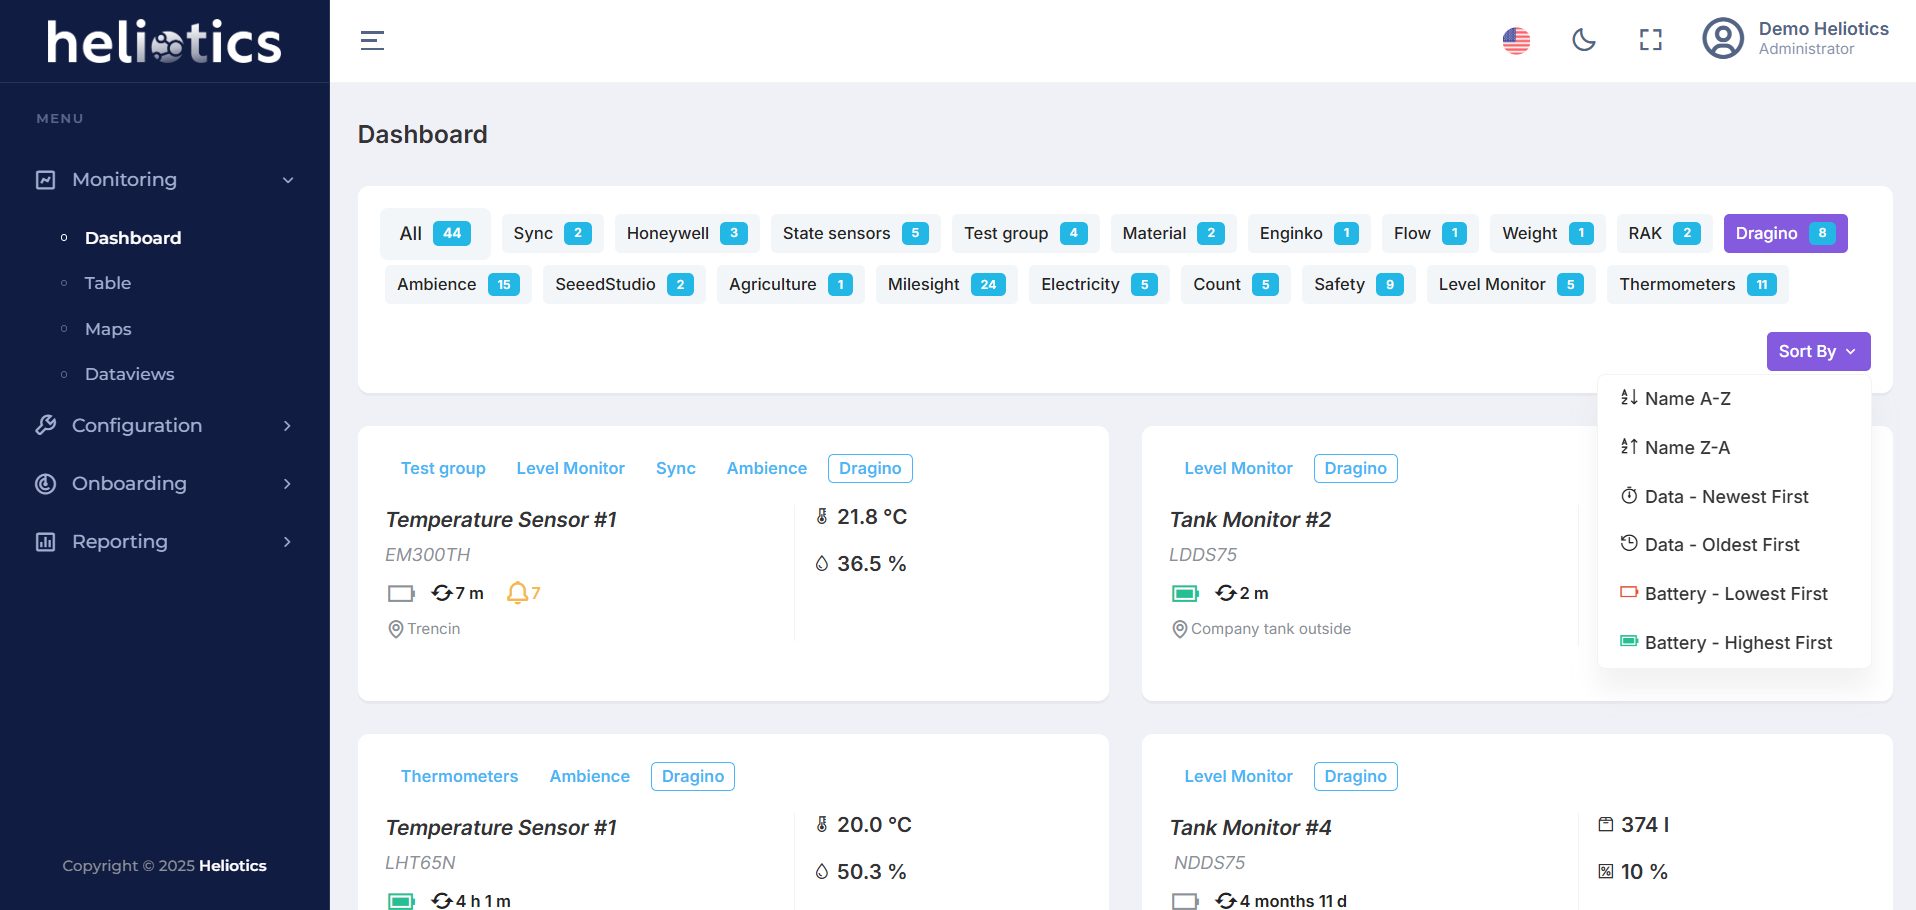Click the Company tank outside pin icon
Viewport: 1916px width, 910px height.
(1180, 629)
